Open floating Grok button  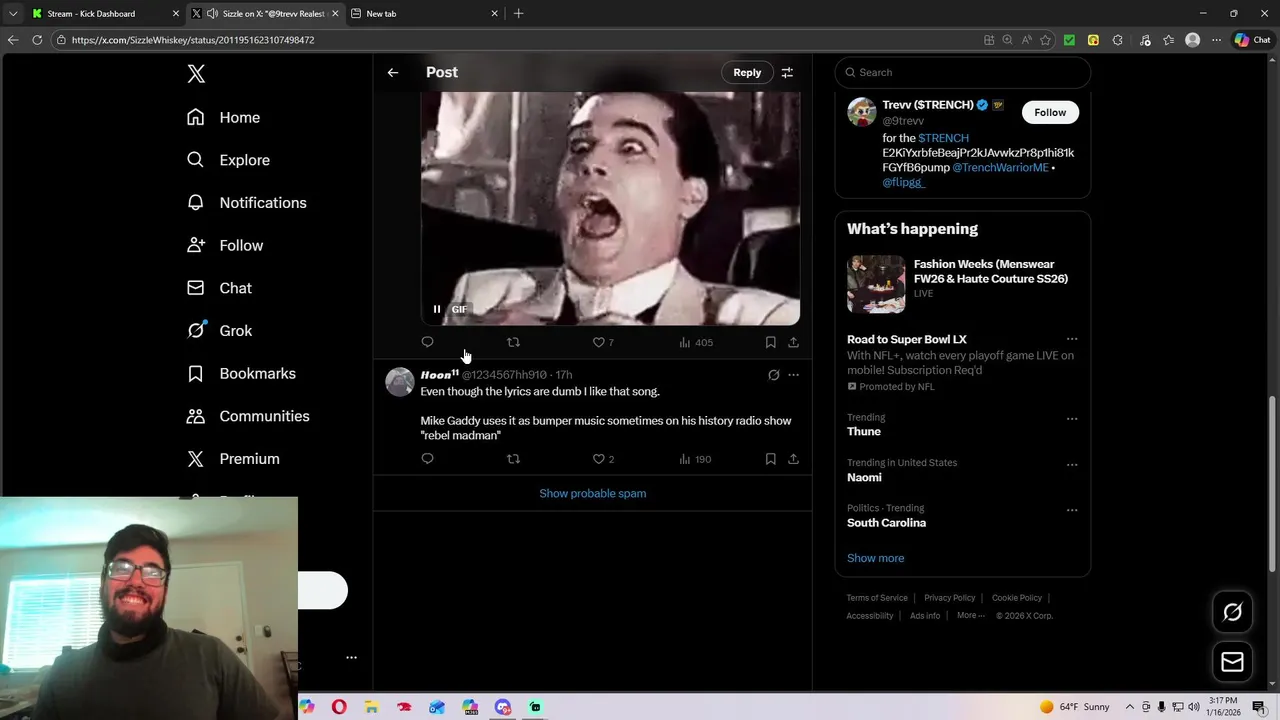click(1232, 612)
